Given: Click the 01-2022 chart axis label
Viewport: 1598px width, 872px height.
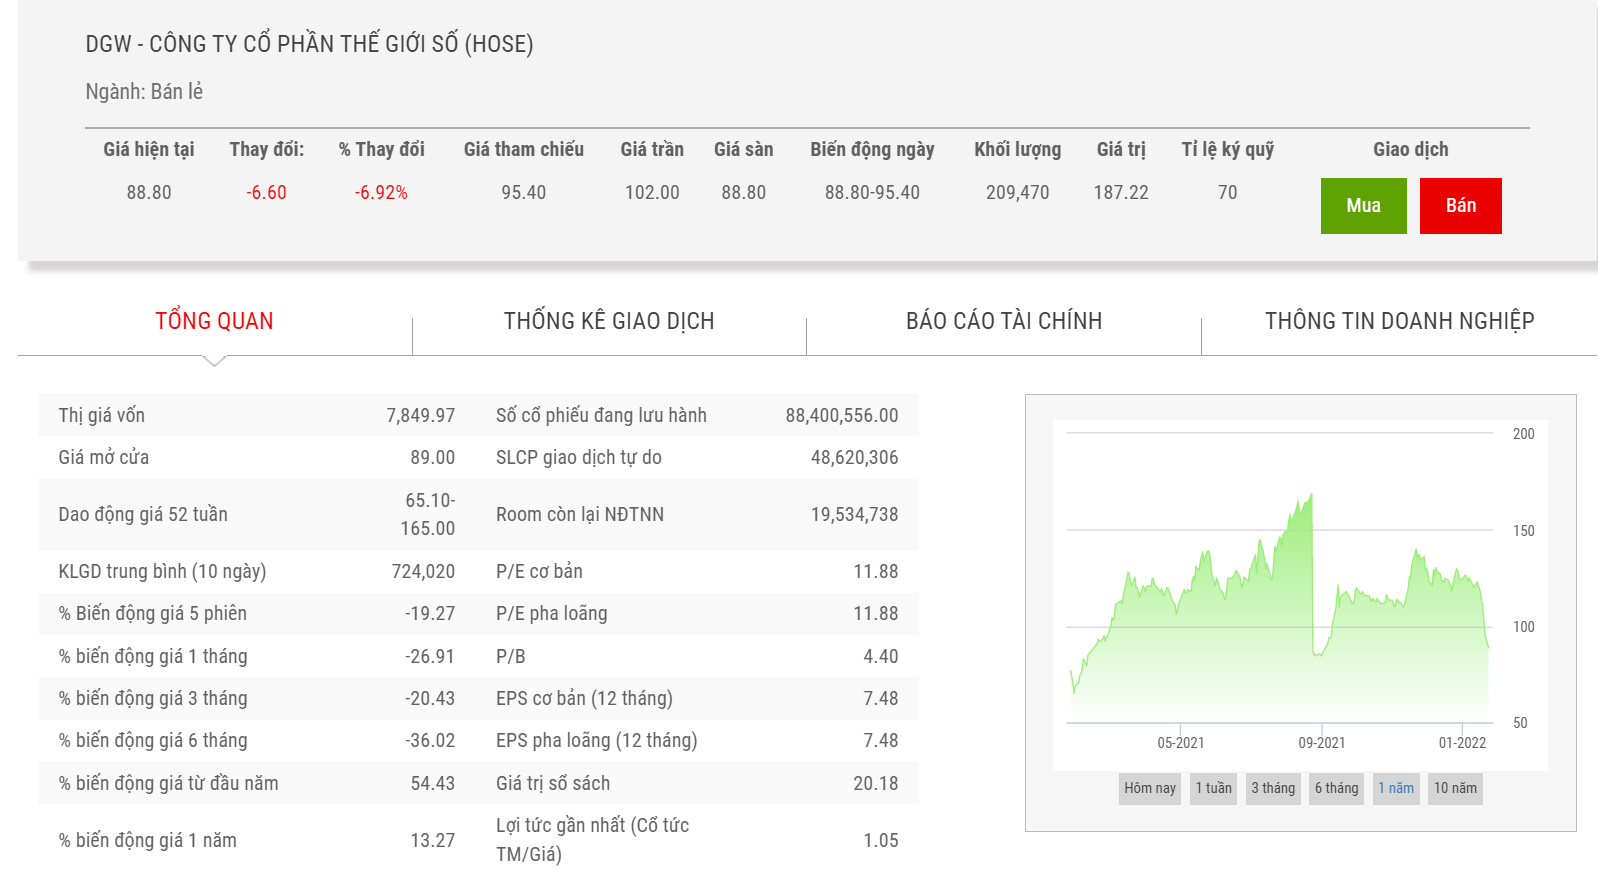Looking at the screenshot, I should [x=1463, y=743].
